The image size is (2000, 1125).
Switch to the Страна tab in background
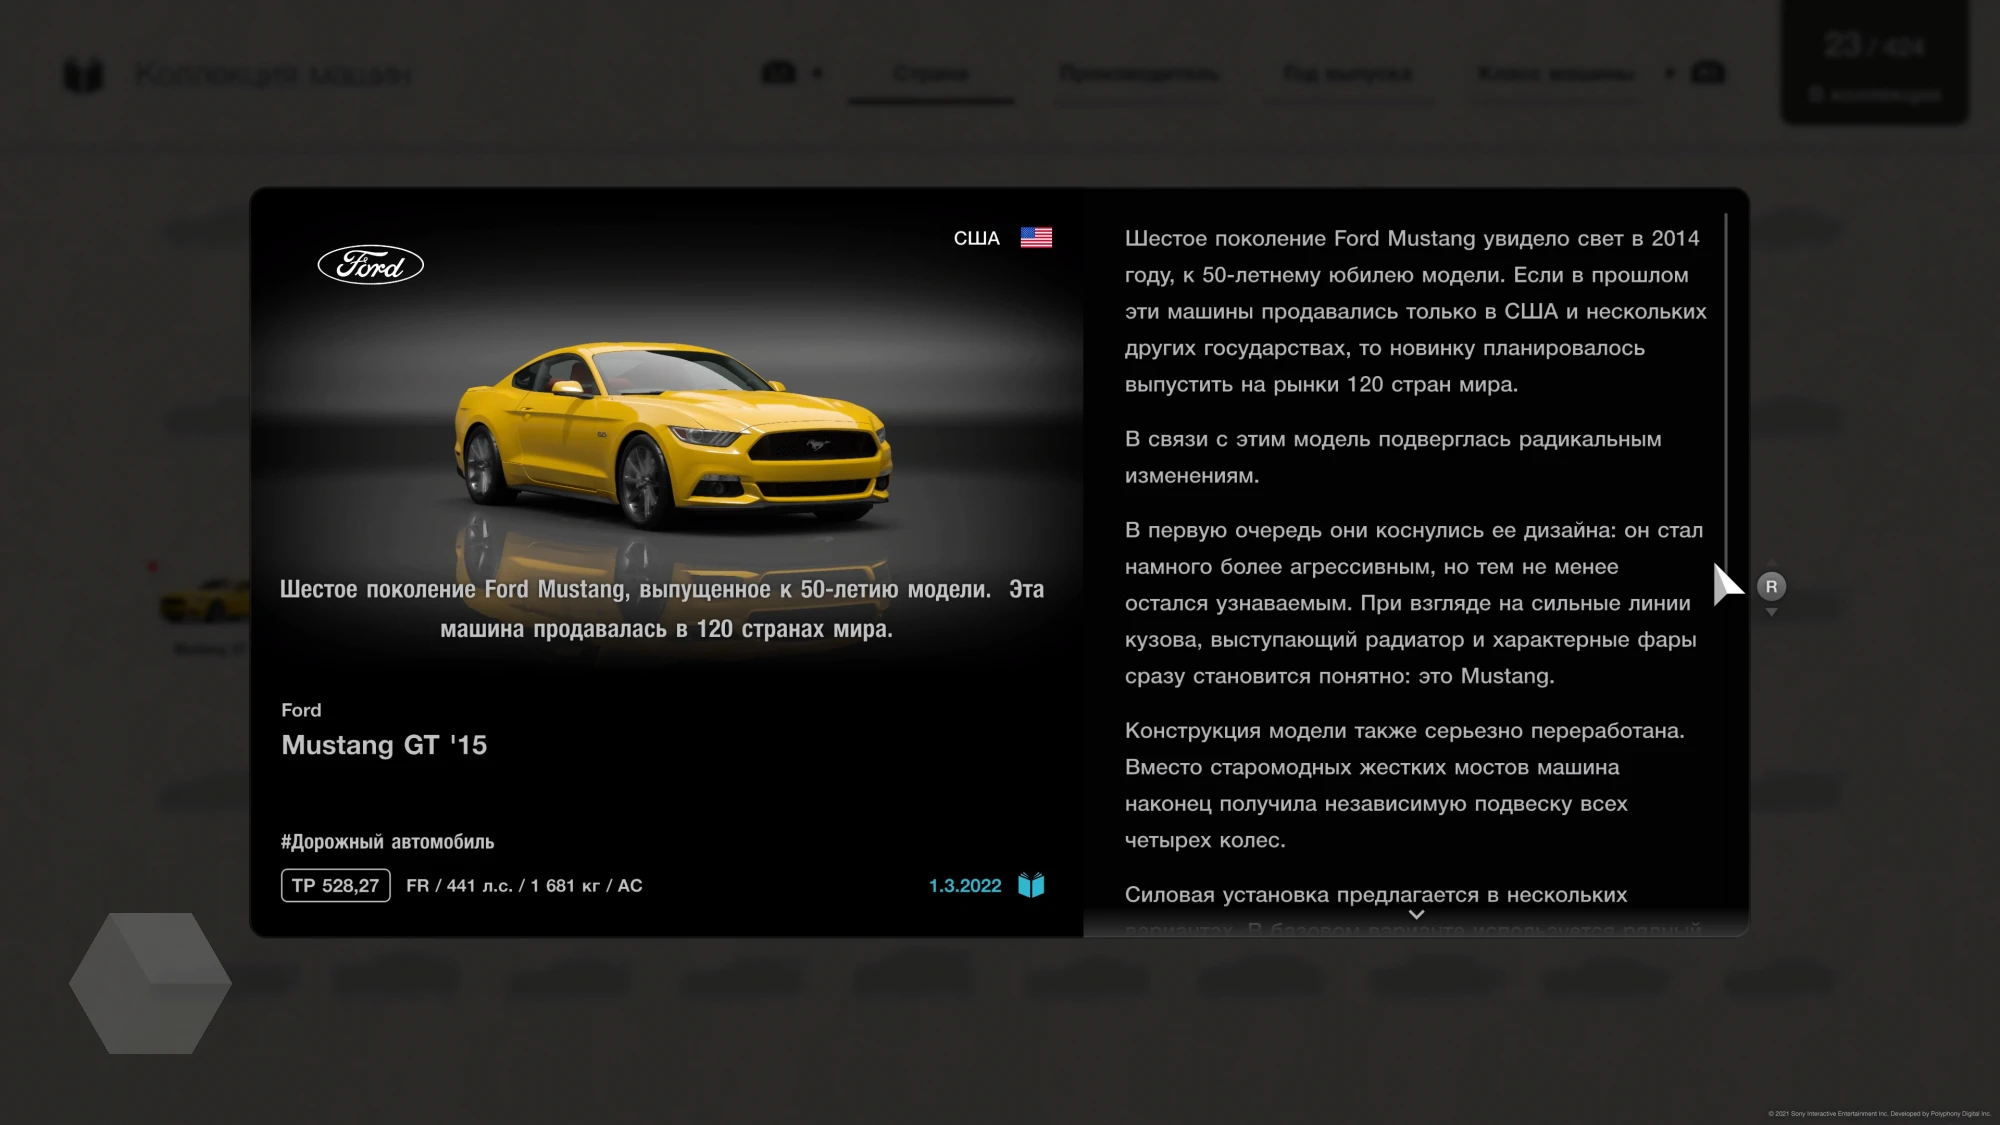point(931,74)
